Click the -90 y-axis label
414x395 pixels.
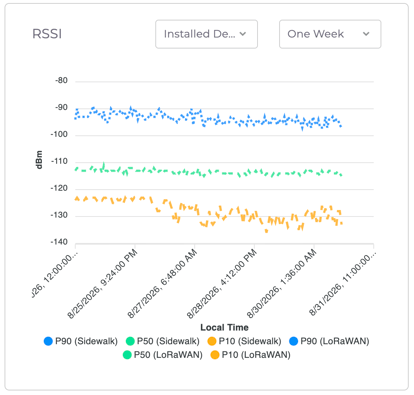click(61, 108)
